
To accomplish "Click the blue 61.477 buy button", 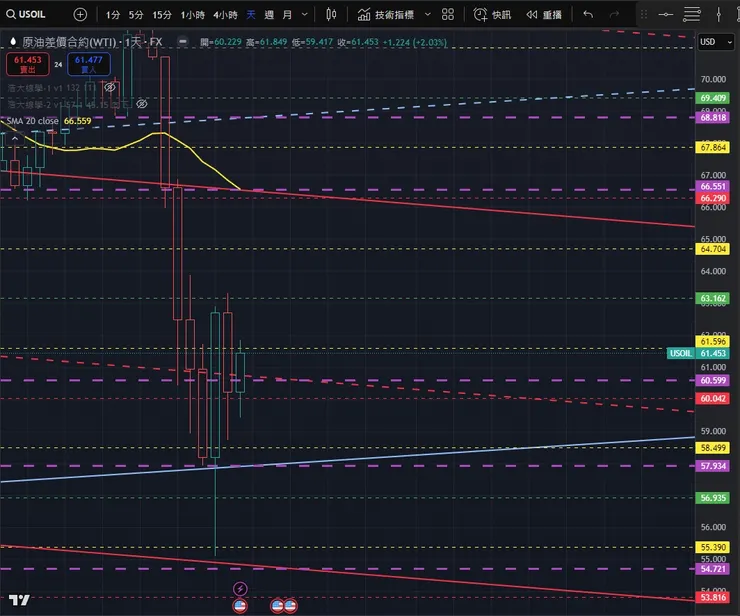I will click(89, 64).
